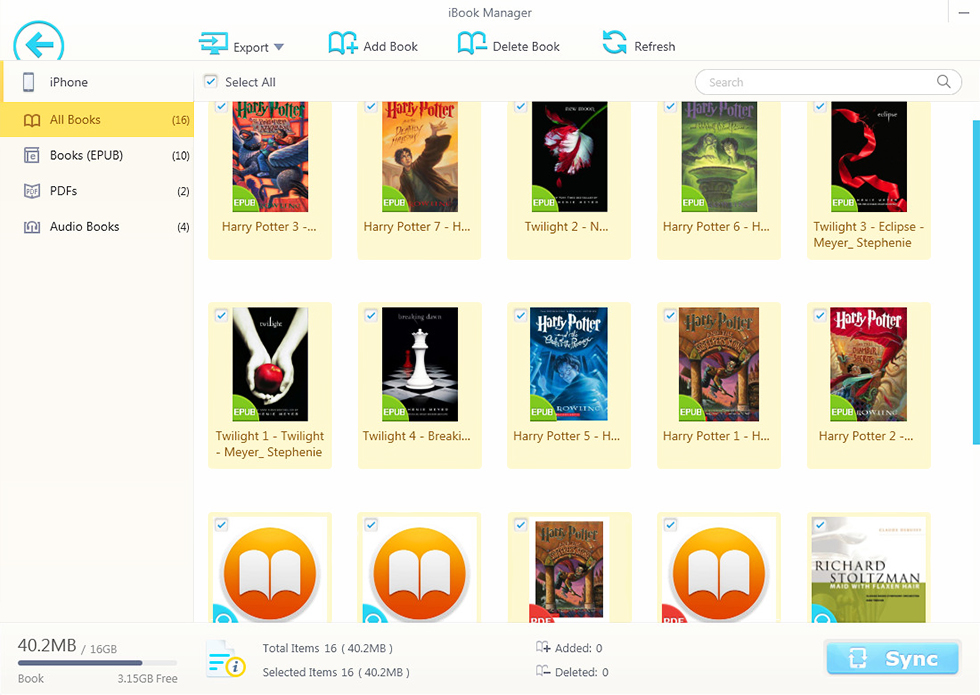The height and width of the screenshot is (695, 980).
Task: Uncheck Harry Potter 6 checkbox
Action: point(671,106)
